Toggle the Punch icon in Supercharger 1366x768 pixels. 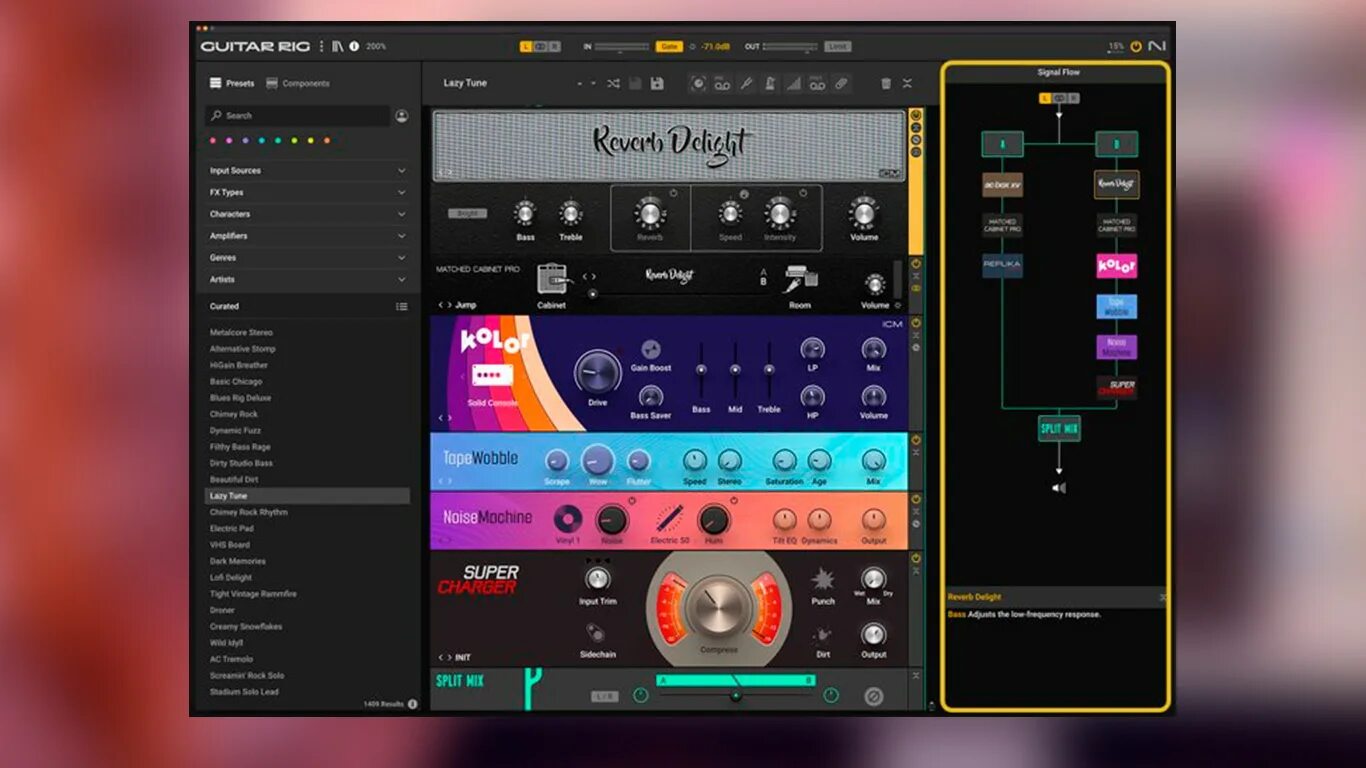[823, 580]
